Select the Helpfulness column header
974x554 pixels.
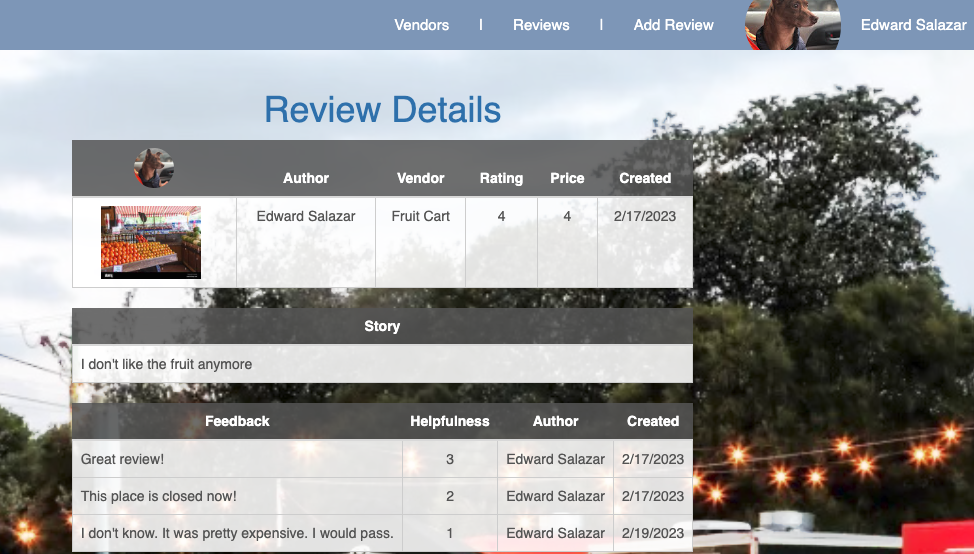tap(450, 421)
